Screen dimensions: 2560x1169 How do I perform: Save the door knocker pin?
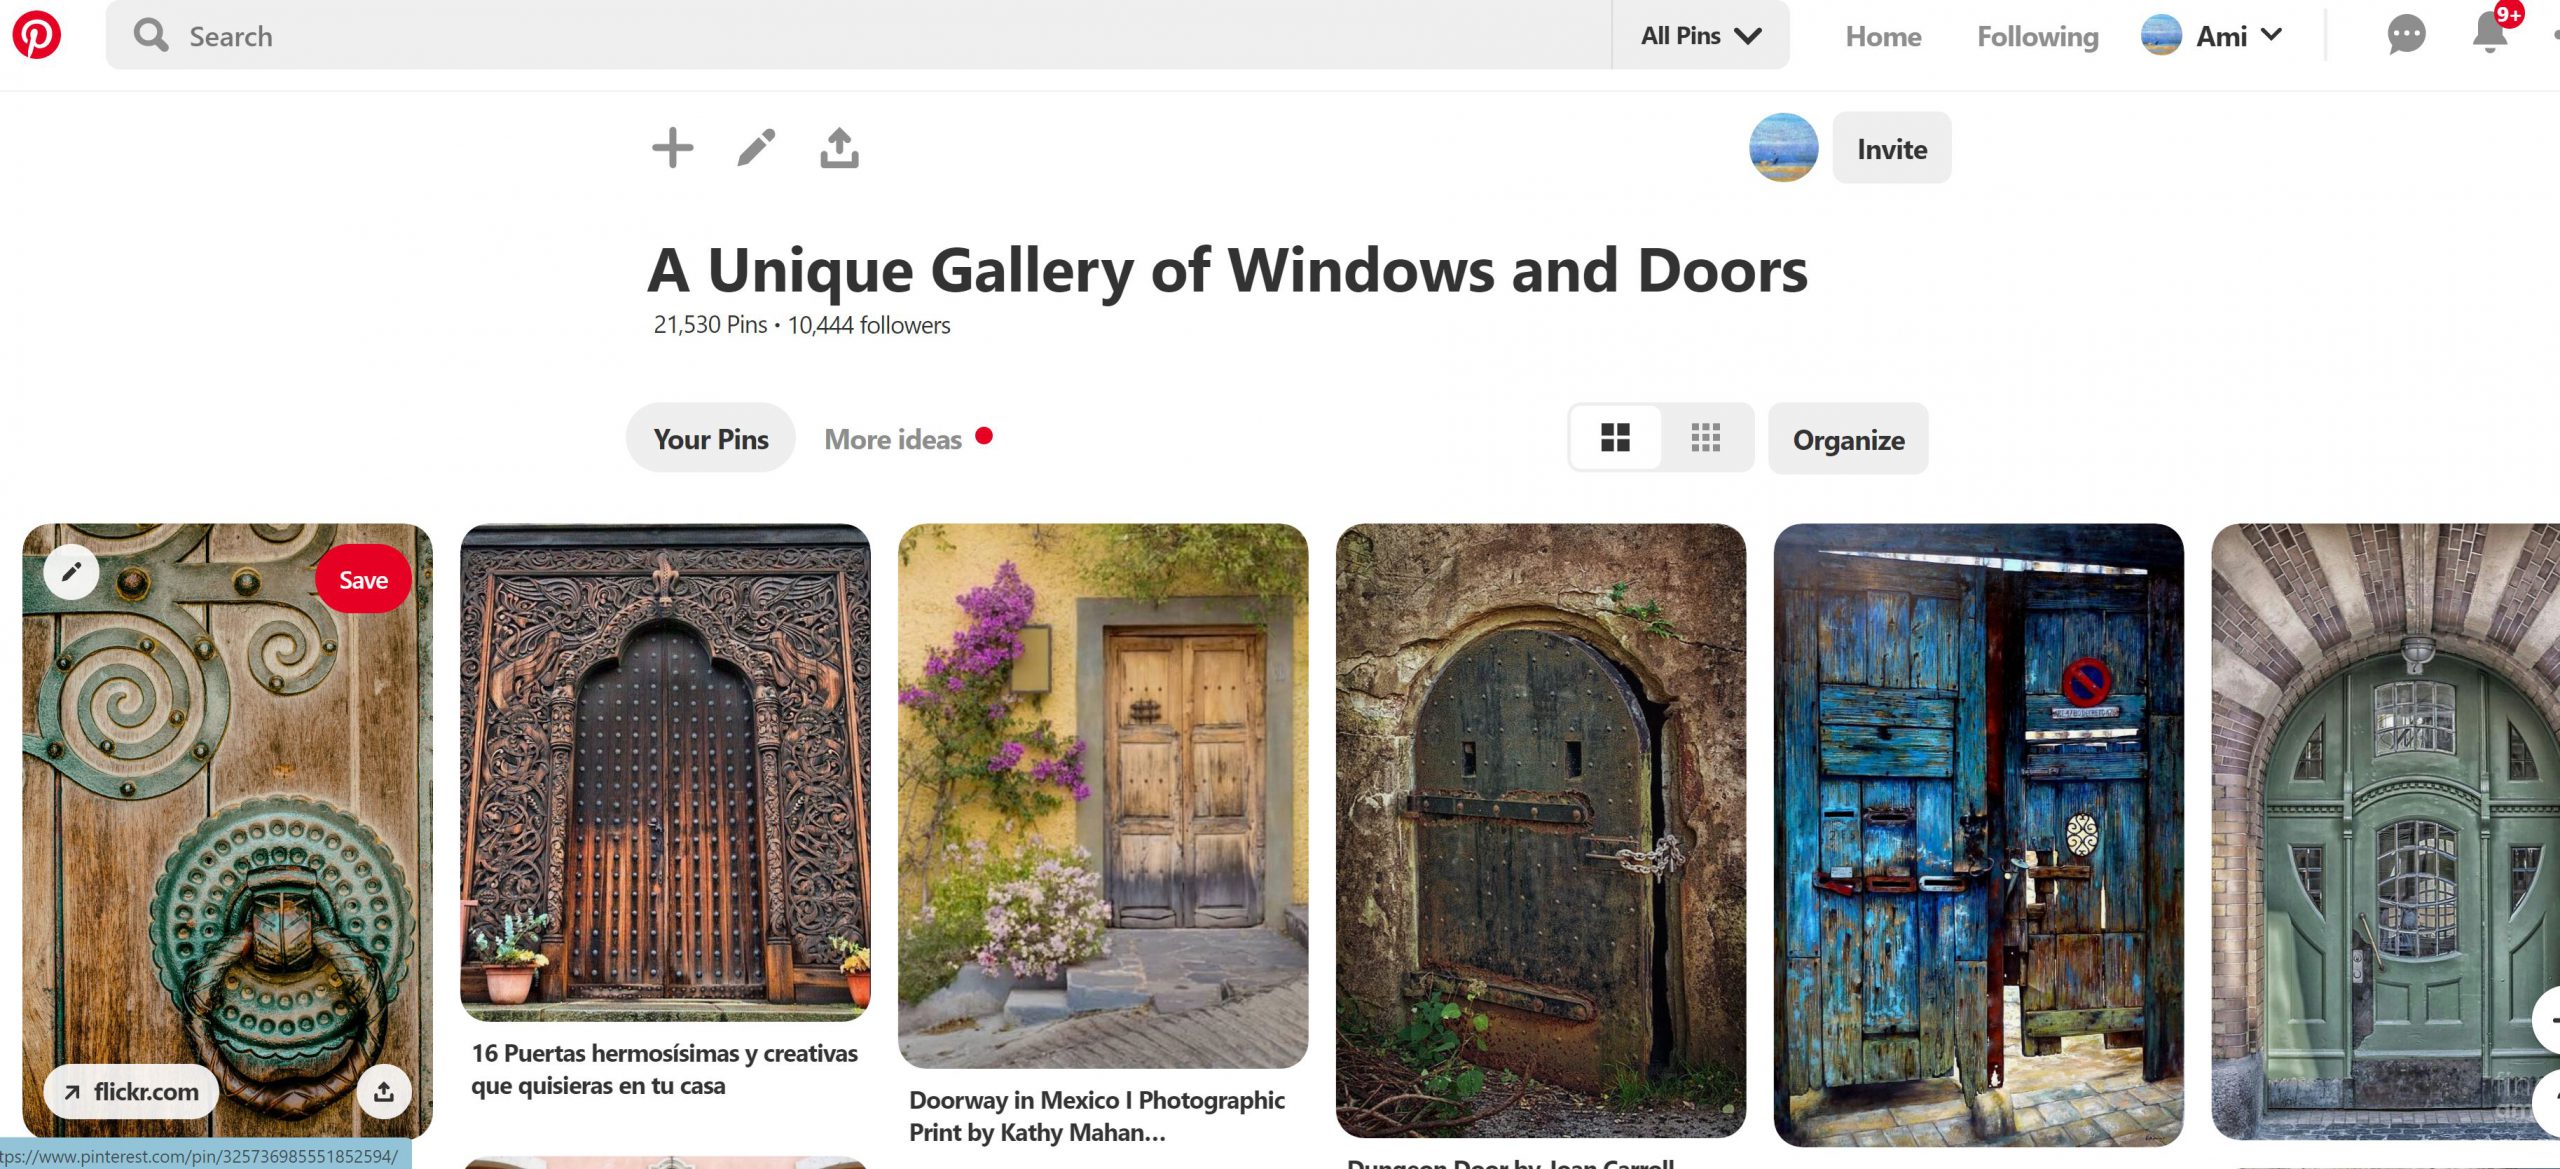point(363,580)
